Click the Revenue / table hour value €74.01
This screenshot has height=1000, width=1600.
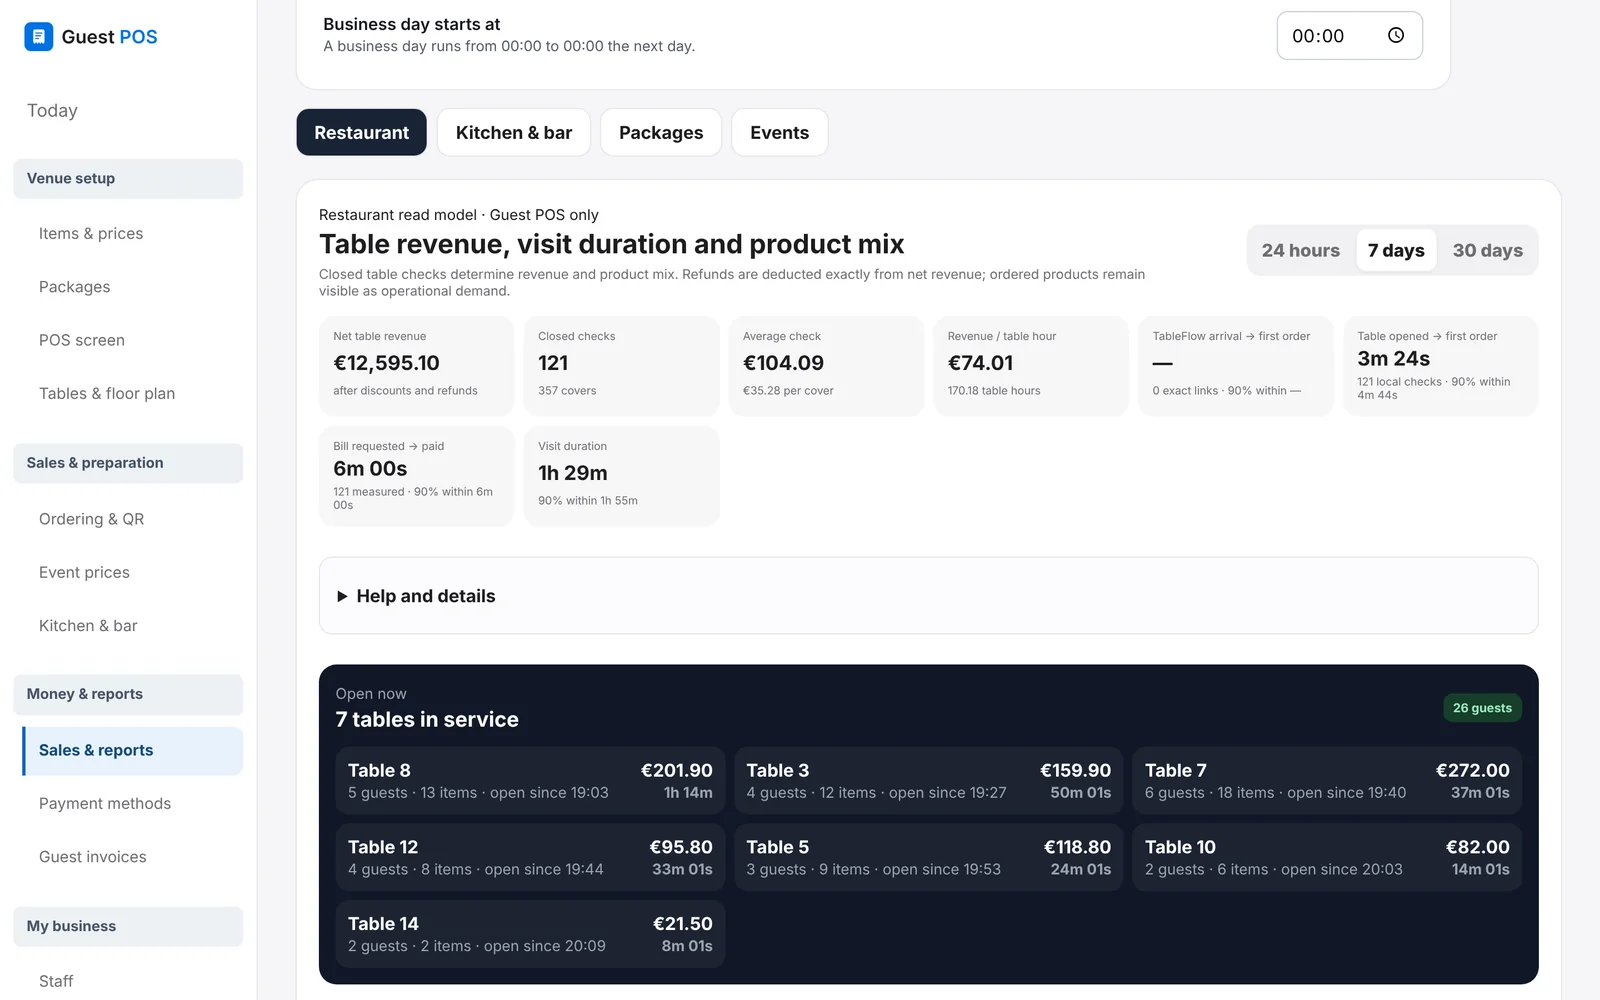tap(980, 363)
